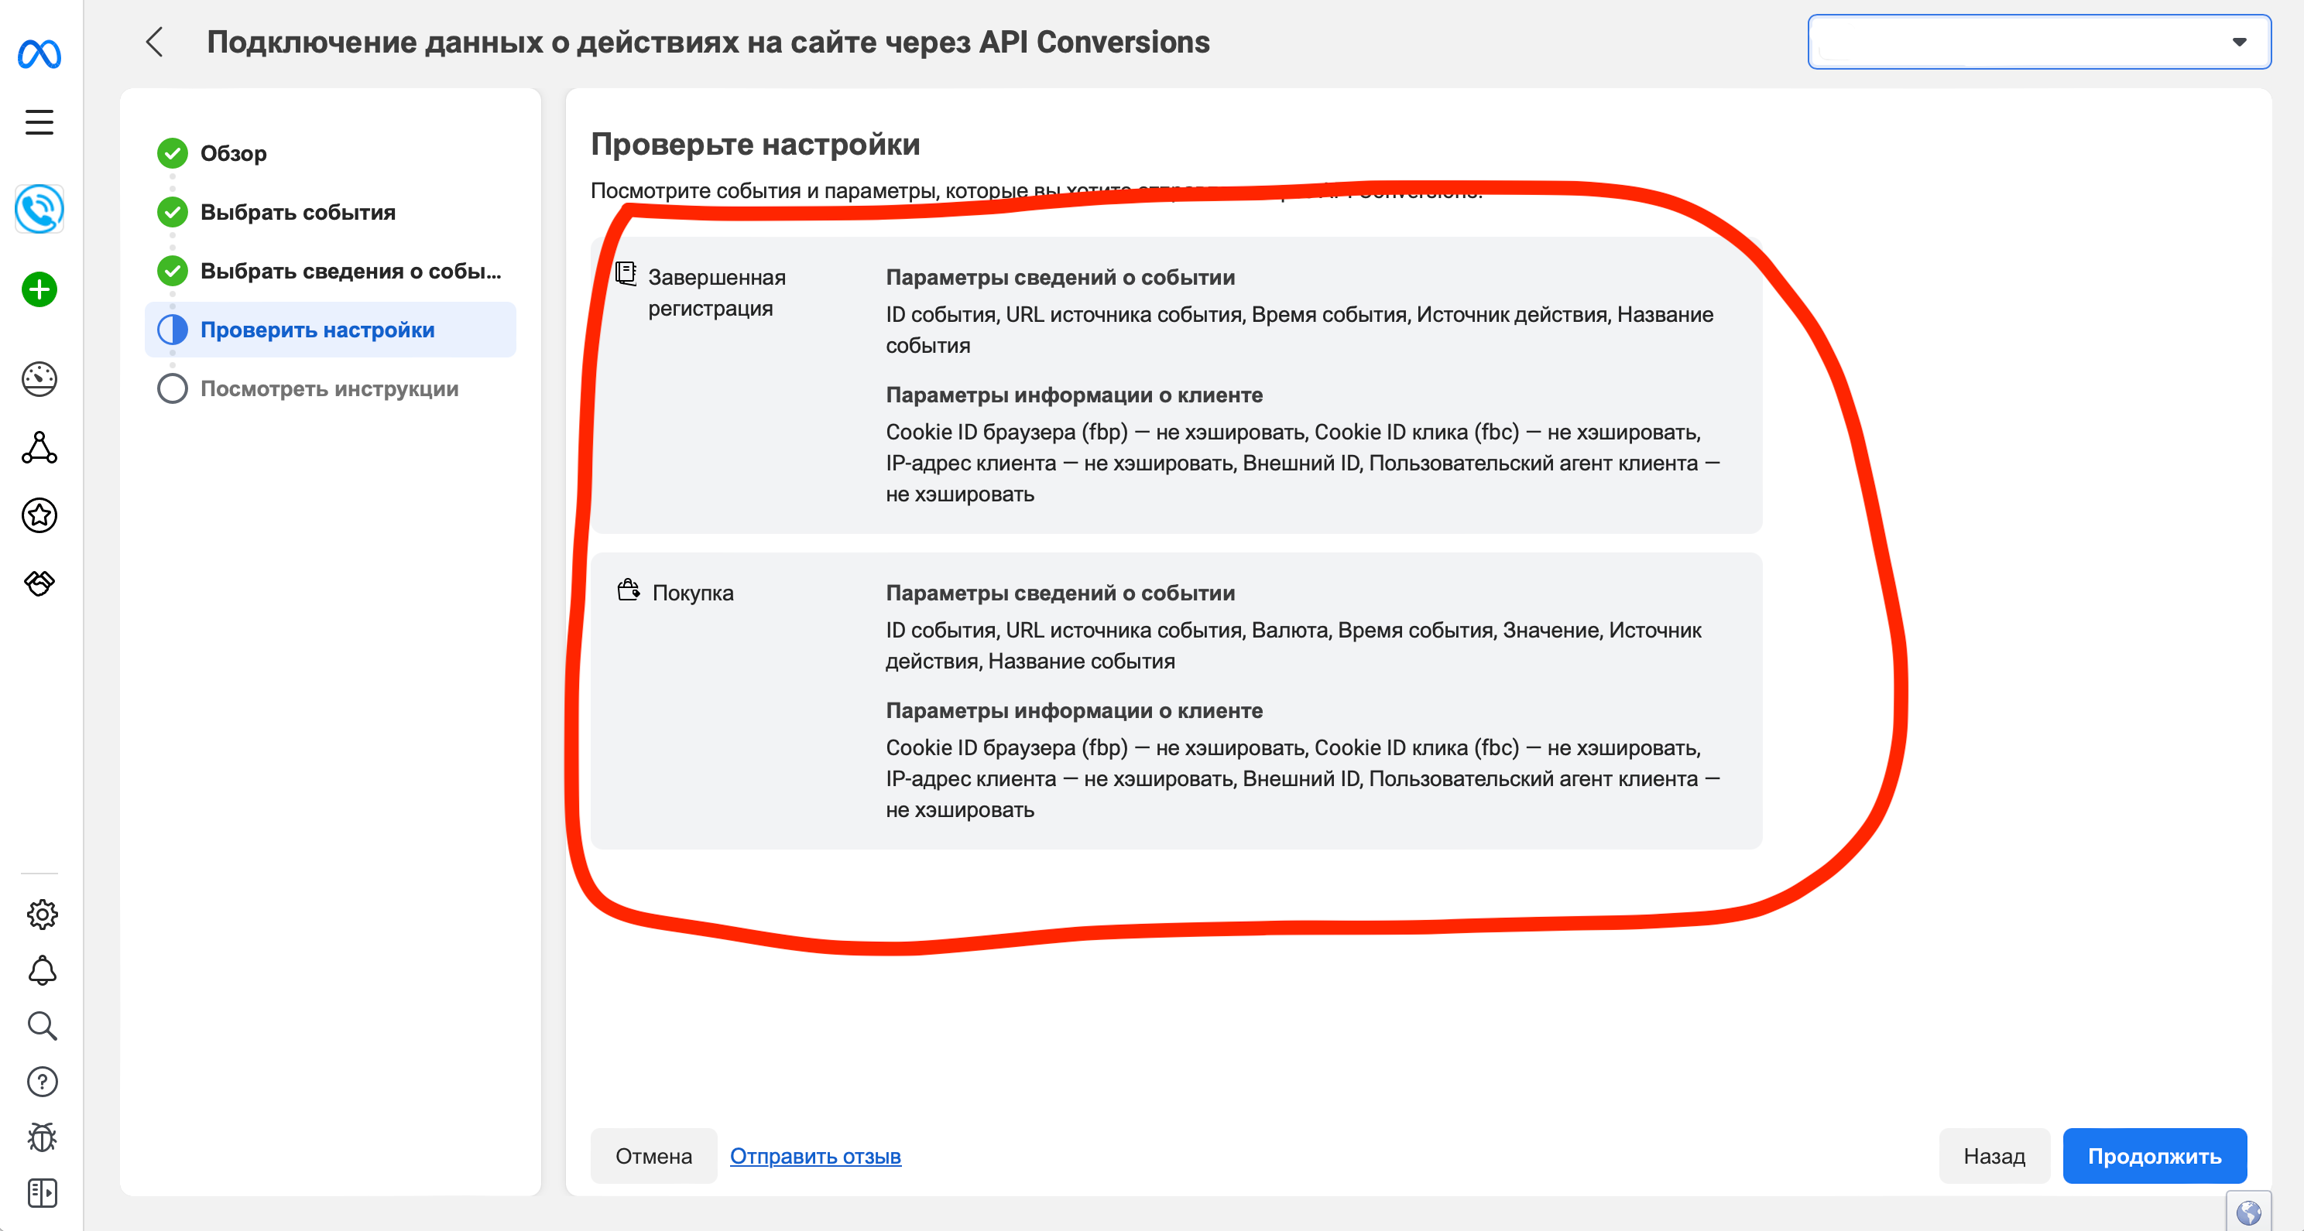Click the Meta logo icon
2304x1231 pixels.
click(x=40, y=53)
